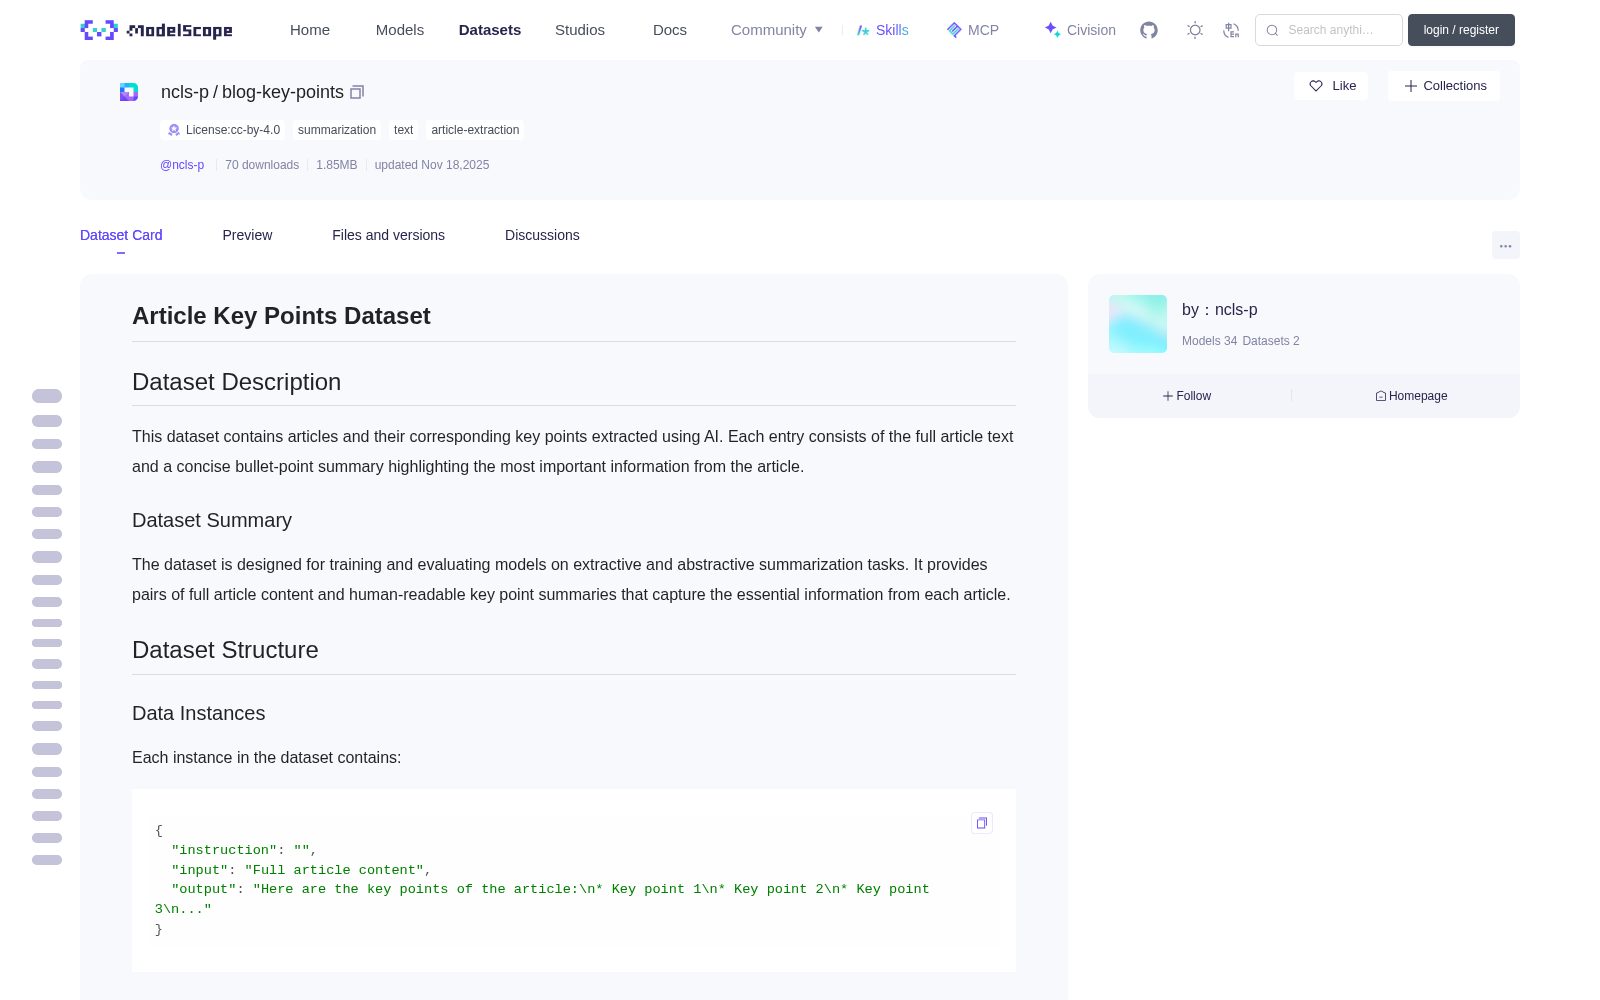Open the Discussions tab
Viewport: 1600px width, 1000px height.
point(542,235)
